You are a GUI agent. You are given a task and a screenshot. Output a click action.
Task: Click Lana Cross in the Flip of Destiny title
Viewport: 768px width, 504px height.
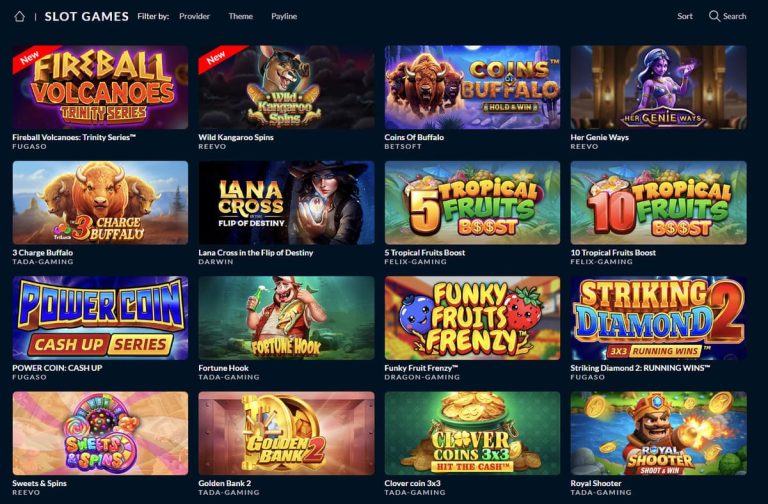point(256,253)
